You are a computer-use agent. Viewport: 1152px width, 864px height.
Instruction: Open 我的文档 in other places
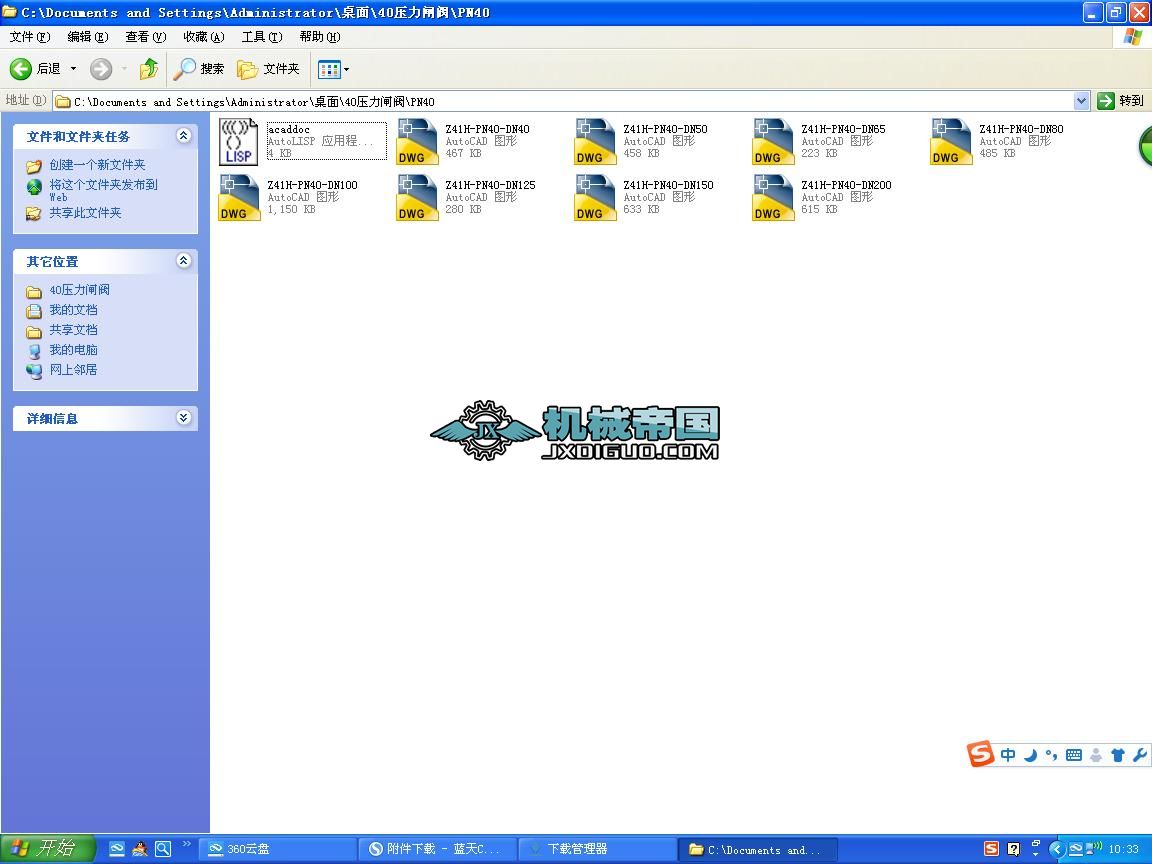click(x=73, y=310)
